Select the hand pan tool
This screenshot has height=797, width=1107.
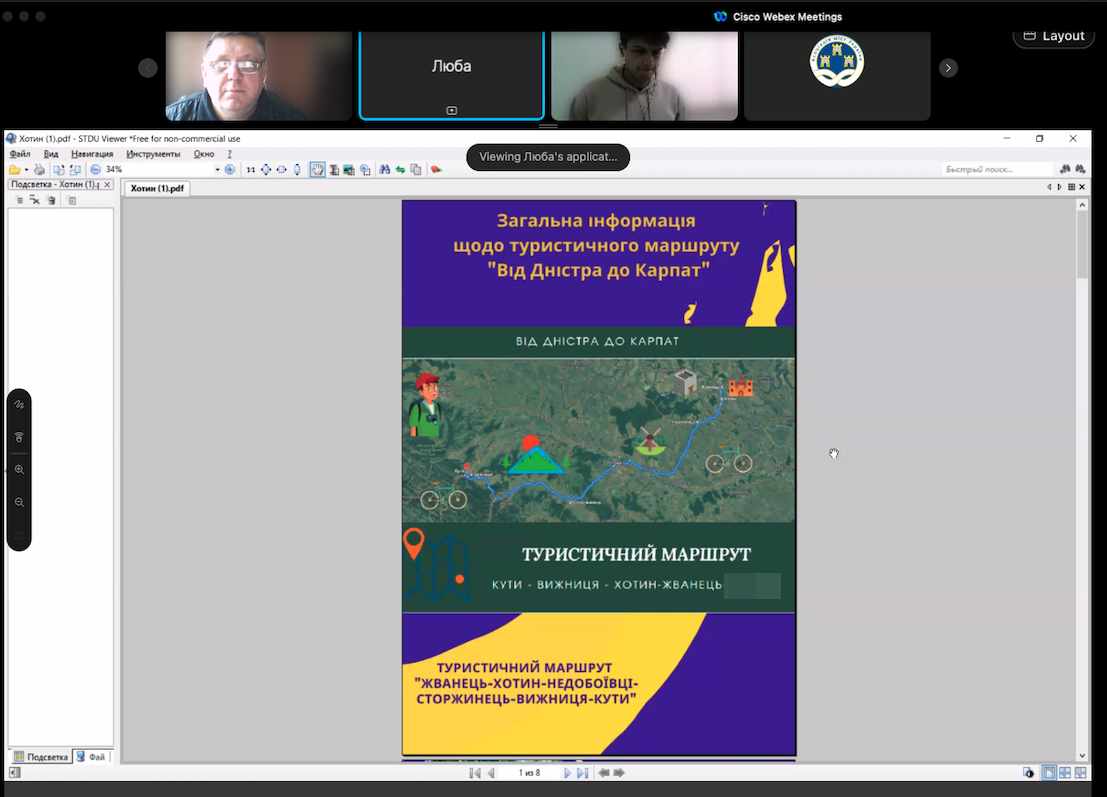click(x=317, y=170)
